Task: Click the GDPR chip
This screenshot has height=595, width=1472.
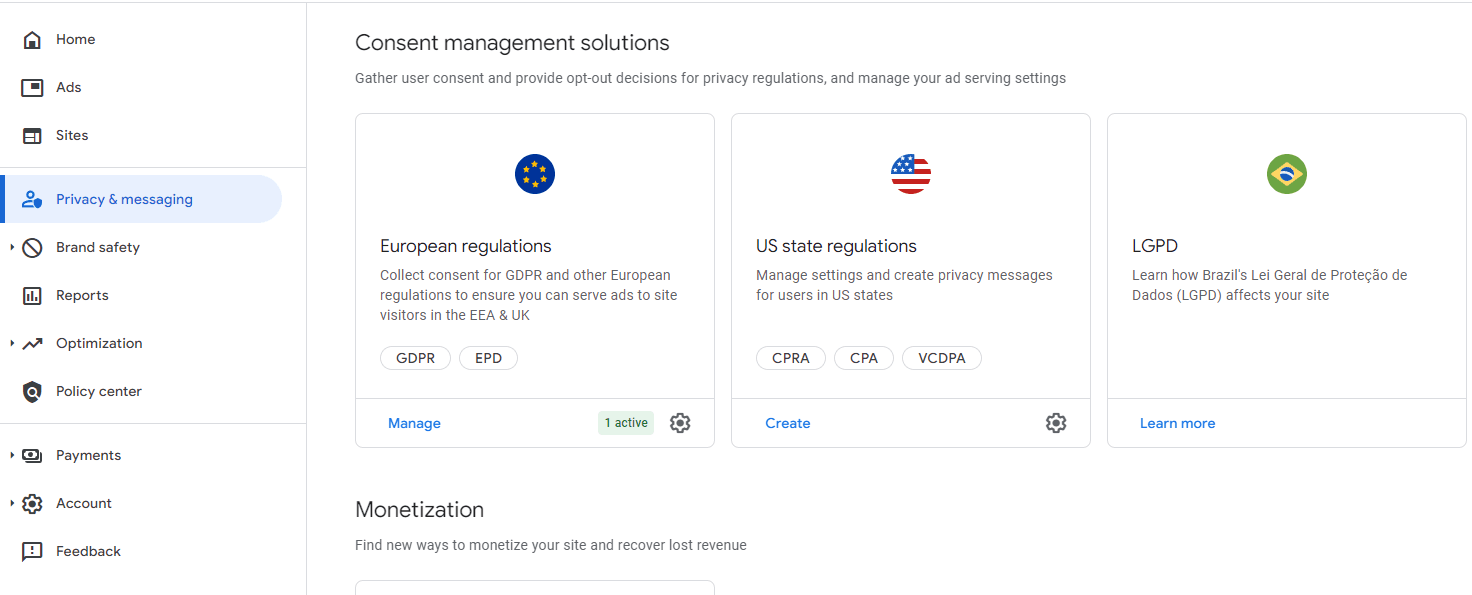Action: point(415,358)
